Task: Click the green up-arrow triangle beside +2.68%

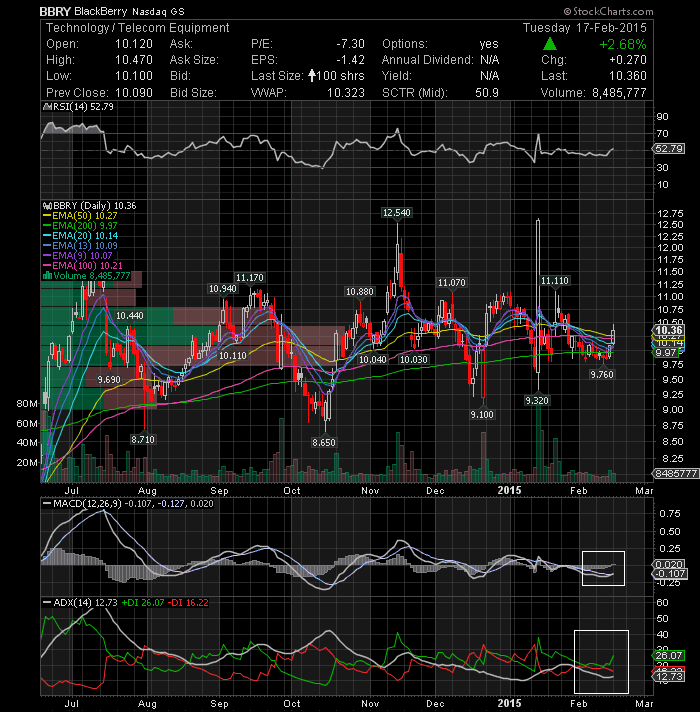Action: tap(550, 44)
